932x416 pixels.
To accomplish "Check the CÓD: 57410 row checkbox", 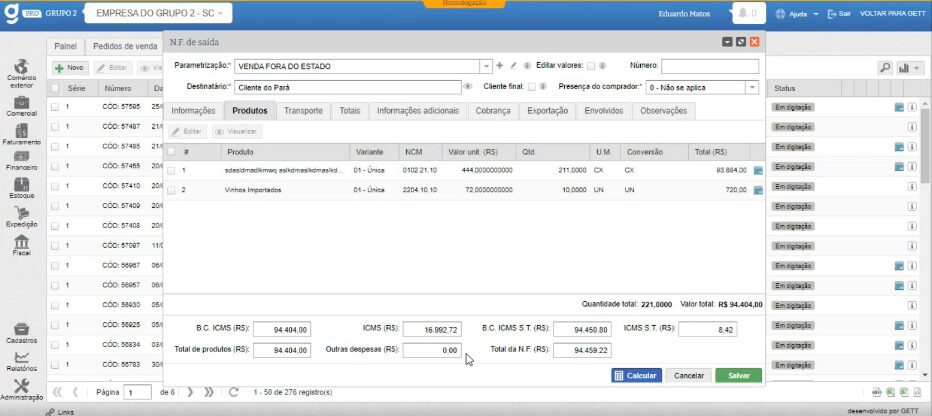I will [x=55, y=186].
